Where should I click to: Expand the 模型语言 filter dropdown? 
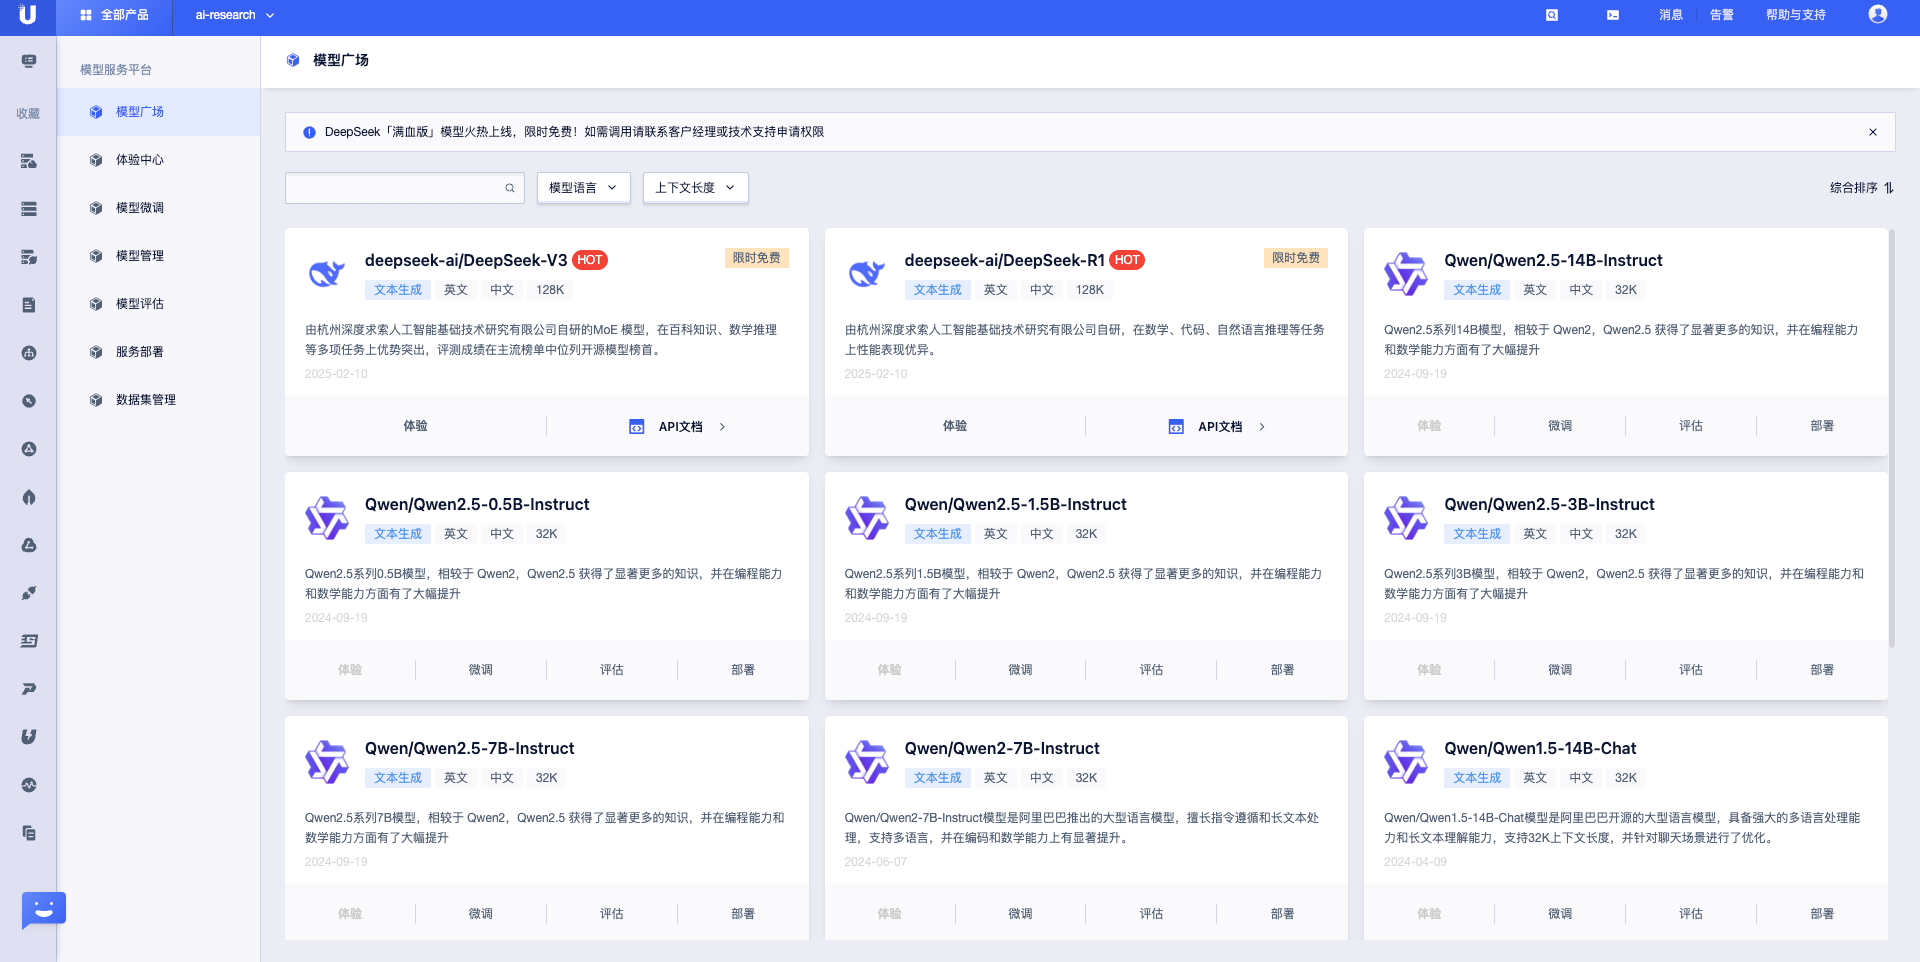[x=583, y=188]
